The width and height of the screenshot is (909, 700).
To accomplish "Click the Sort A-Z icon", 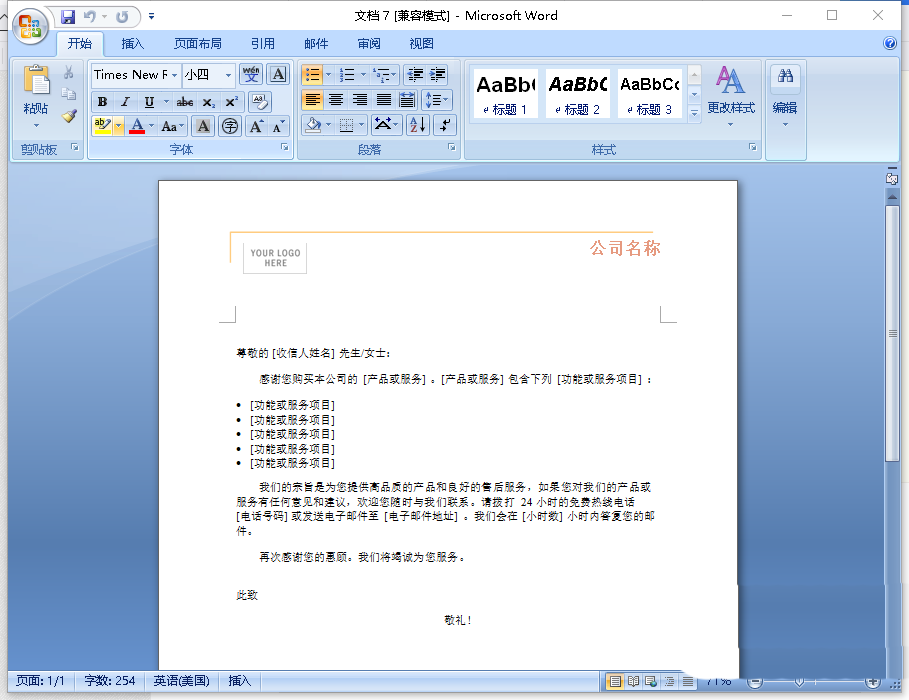I will click(x=417, y=125).
